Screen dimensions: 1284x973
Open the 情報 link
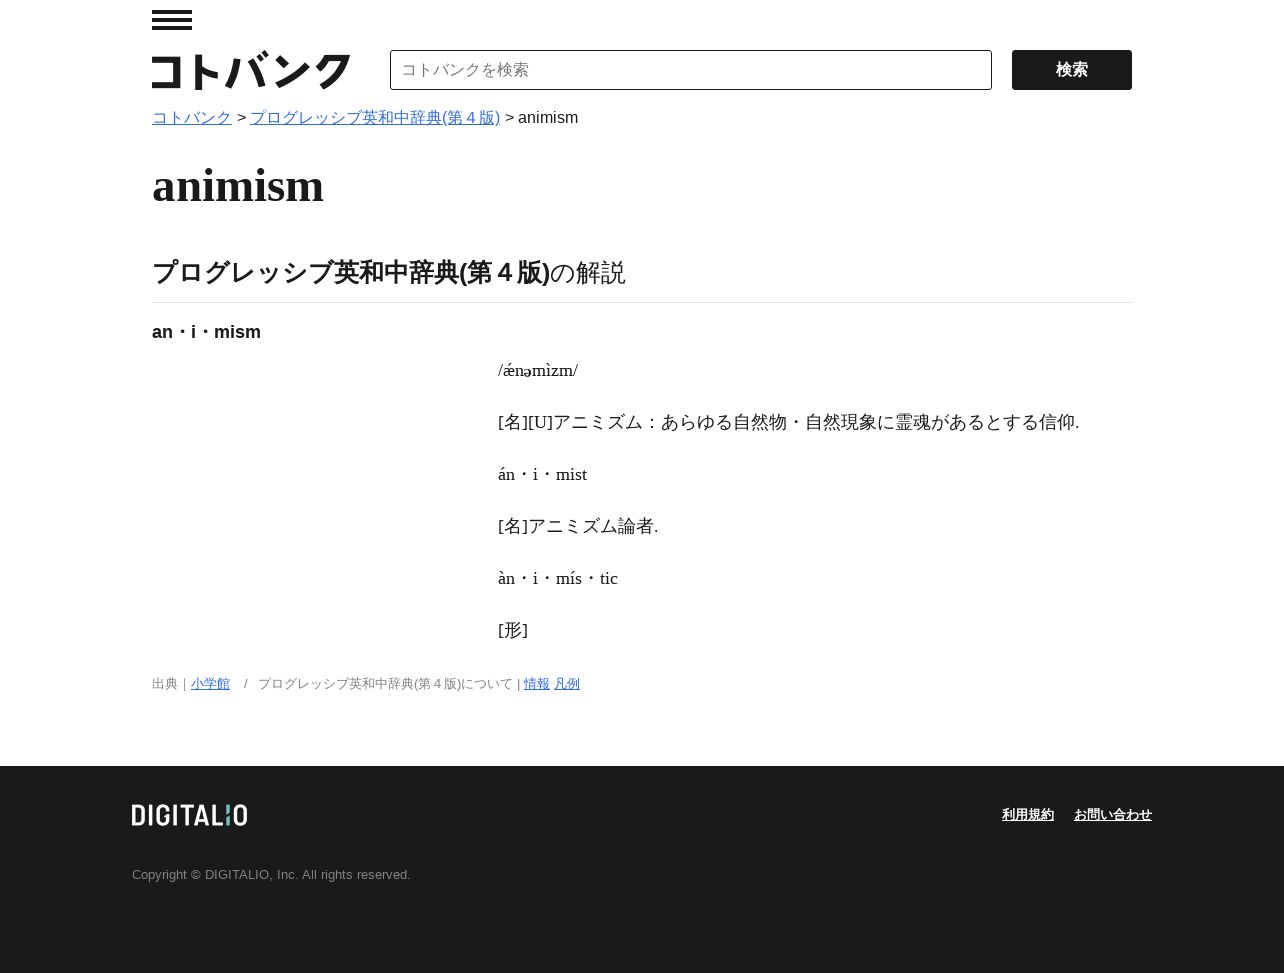(x=537, y=684)
